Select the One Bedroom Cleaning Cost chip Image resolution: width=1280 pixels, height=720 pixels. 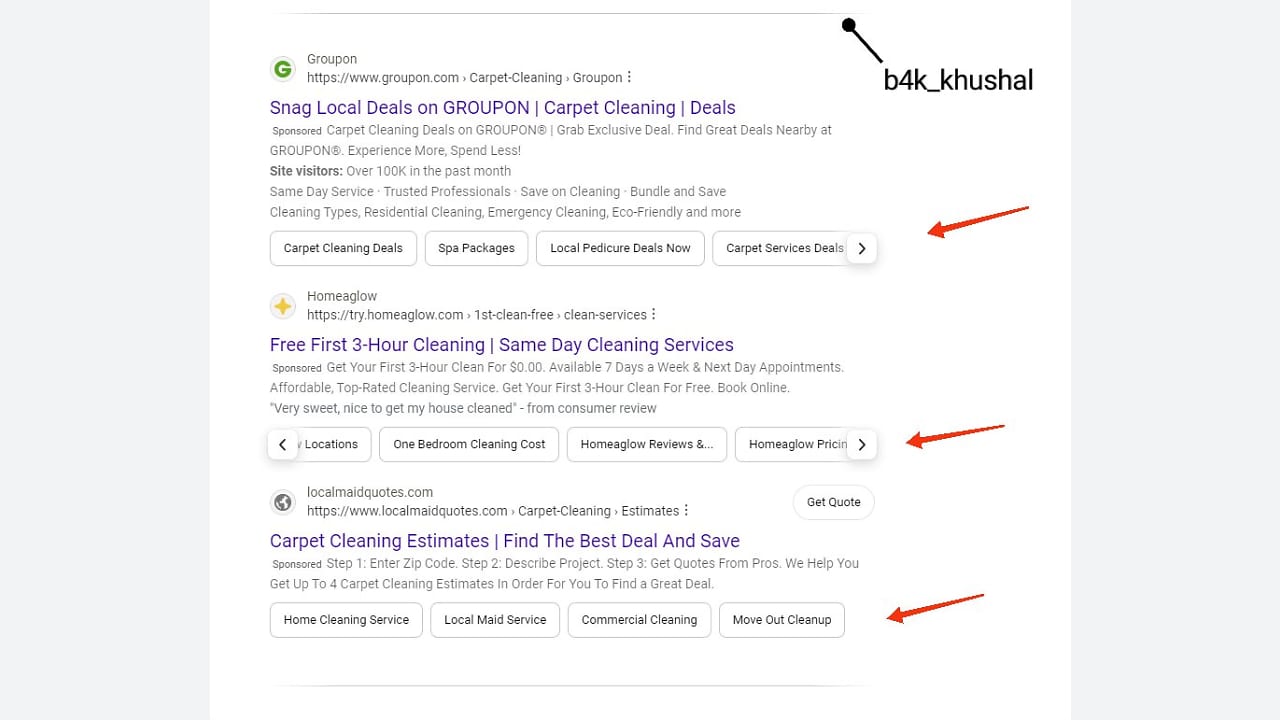click(469, 445)
